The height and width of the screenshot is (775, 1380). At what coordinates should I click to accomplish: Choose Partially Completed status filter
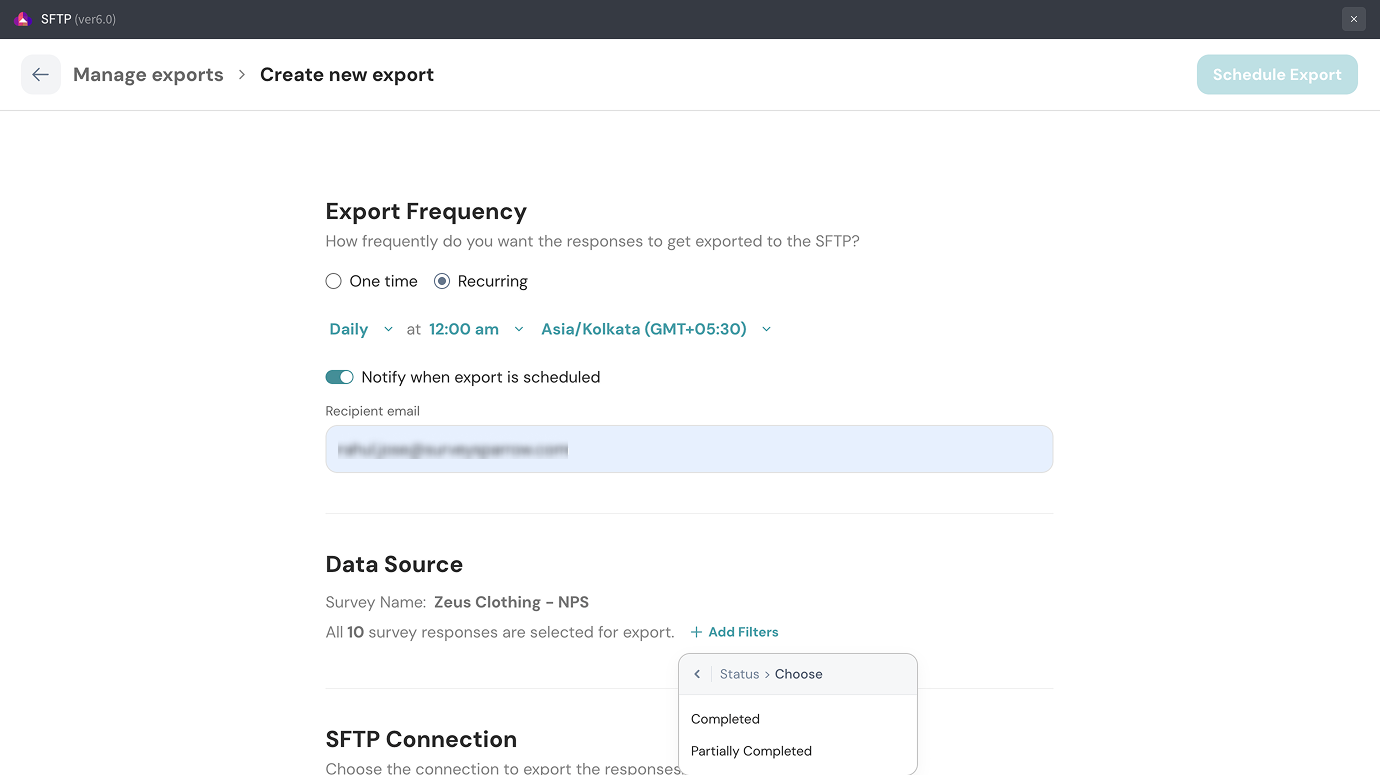coord(751,751)
